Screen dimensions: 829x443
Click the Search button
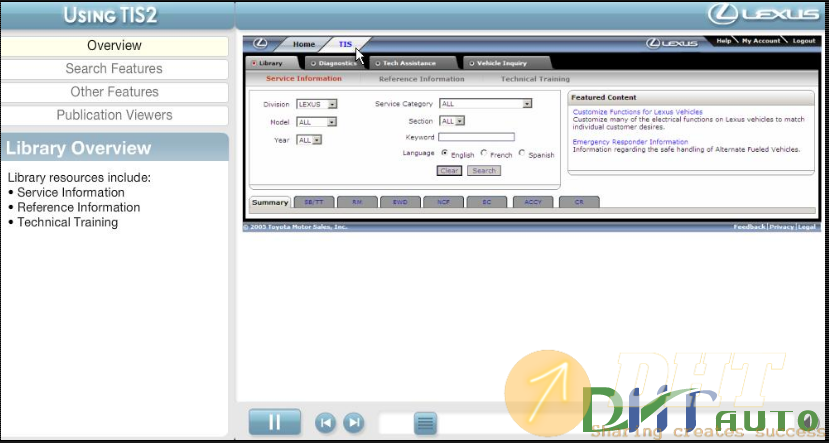pos(484,171)
